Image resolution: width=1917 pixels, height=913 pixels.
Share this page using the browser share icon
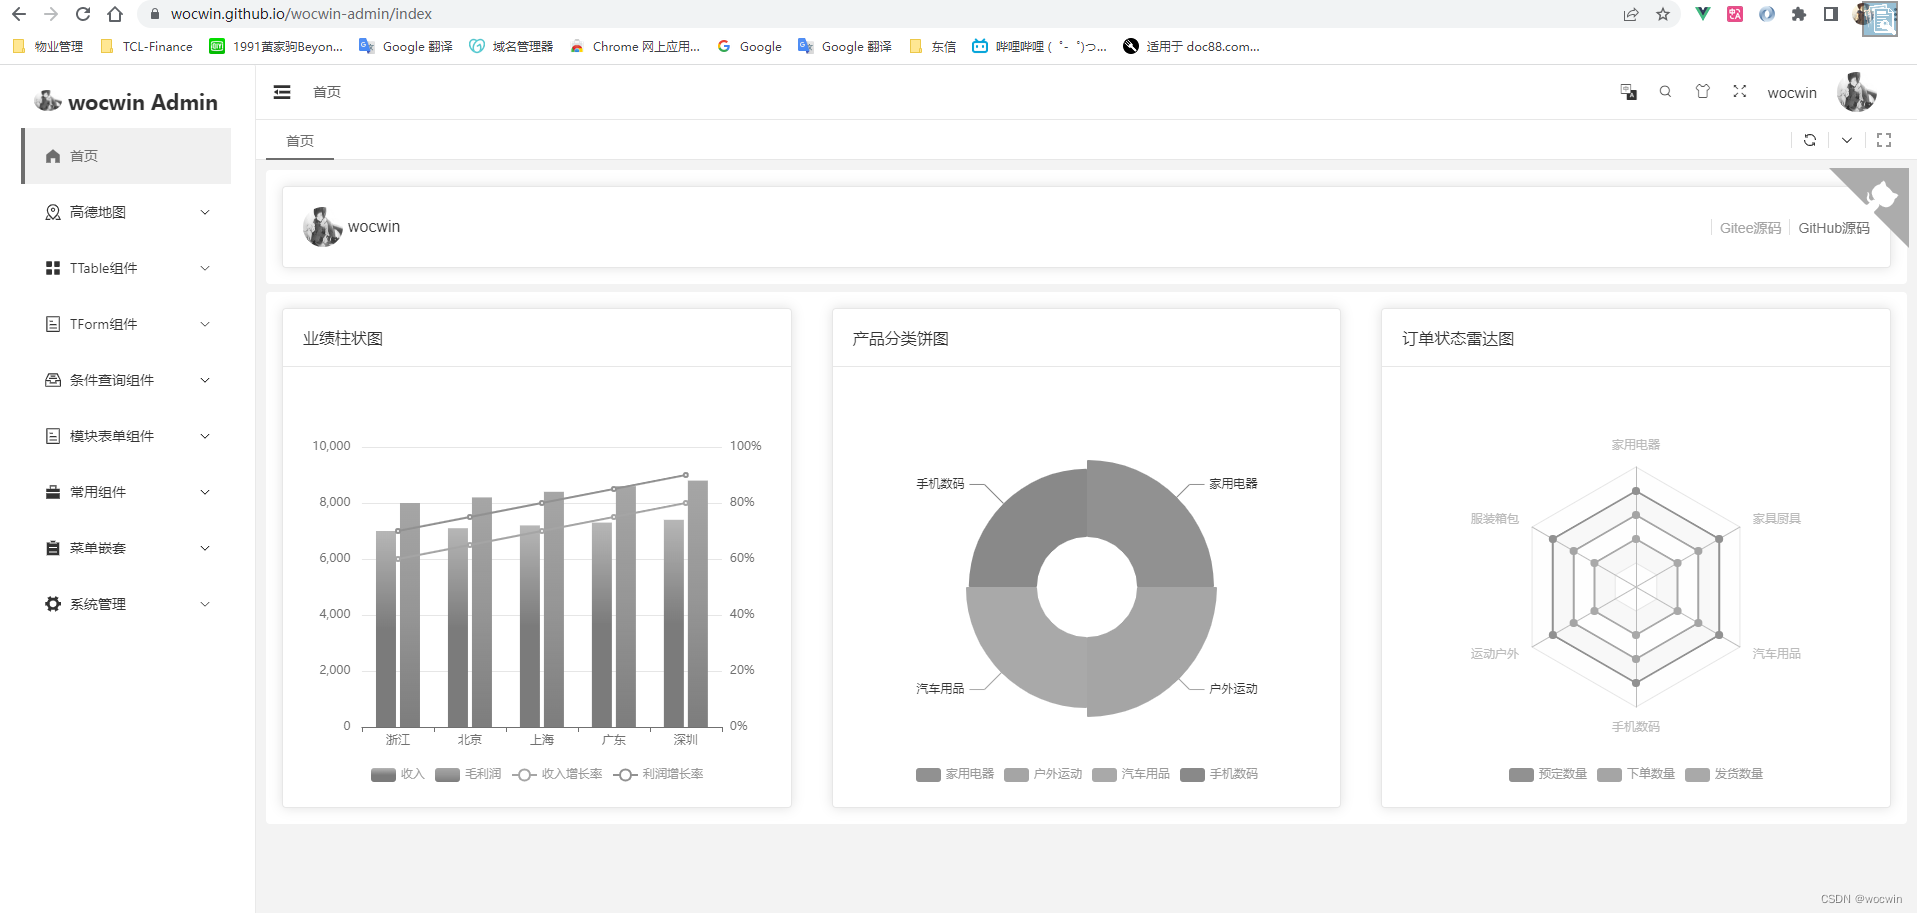1631,14
